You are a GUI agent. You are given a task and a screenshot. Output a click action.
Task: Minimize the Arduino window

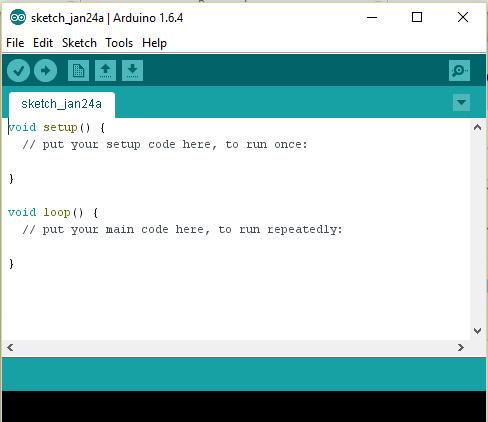[x=372, y=17]
